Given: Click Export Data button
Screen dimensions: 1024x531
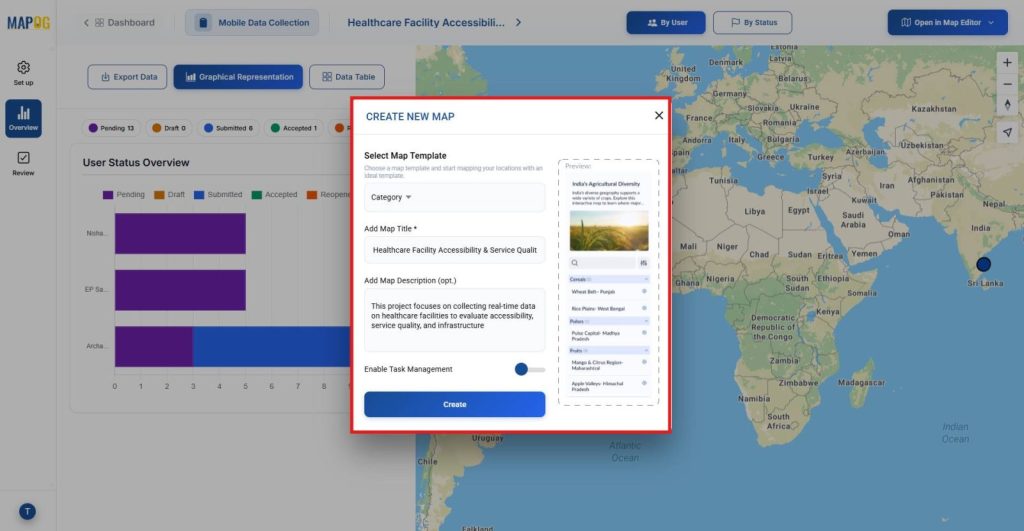Looking at the screenshot, I should point(127,77).
